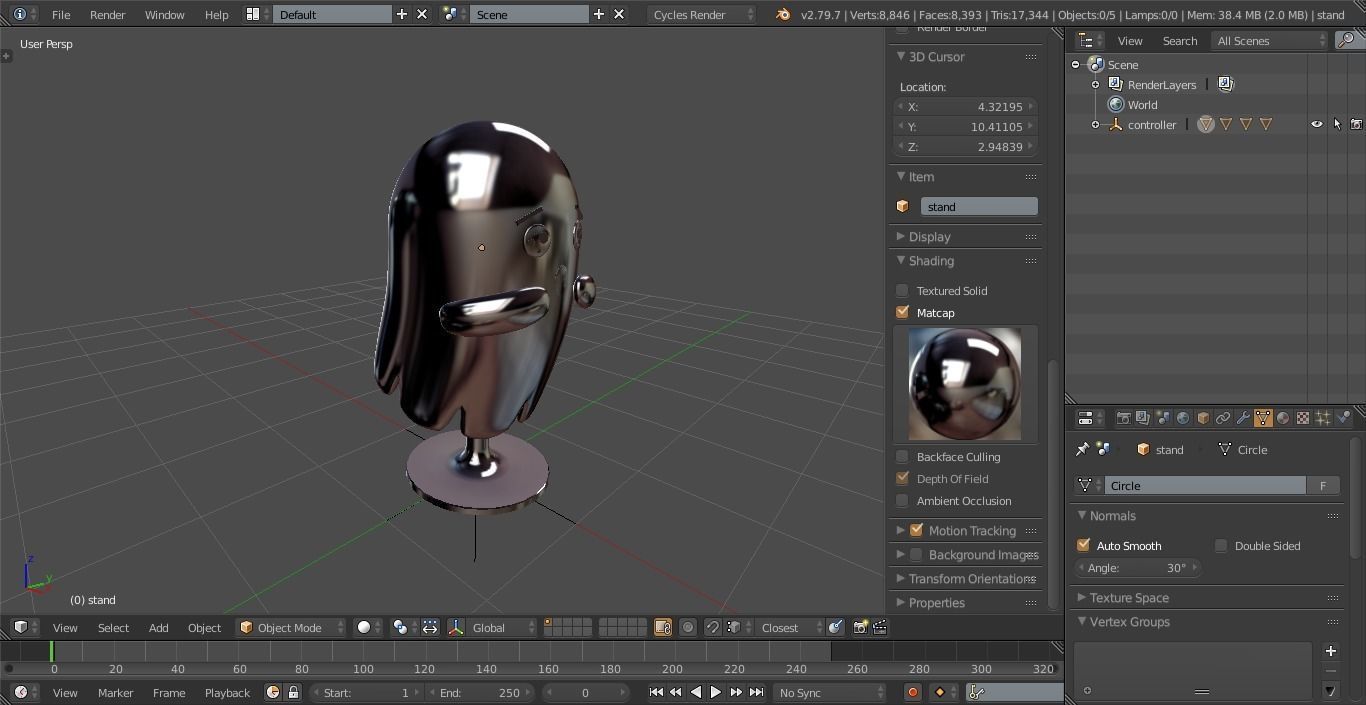This screenshot has width=1366, height=705.
Task: Toggle the timeline range lock icon
Action: click(293, 692)
